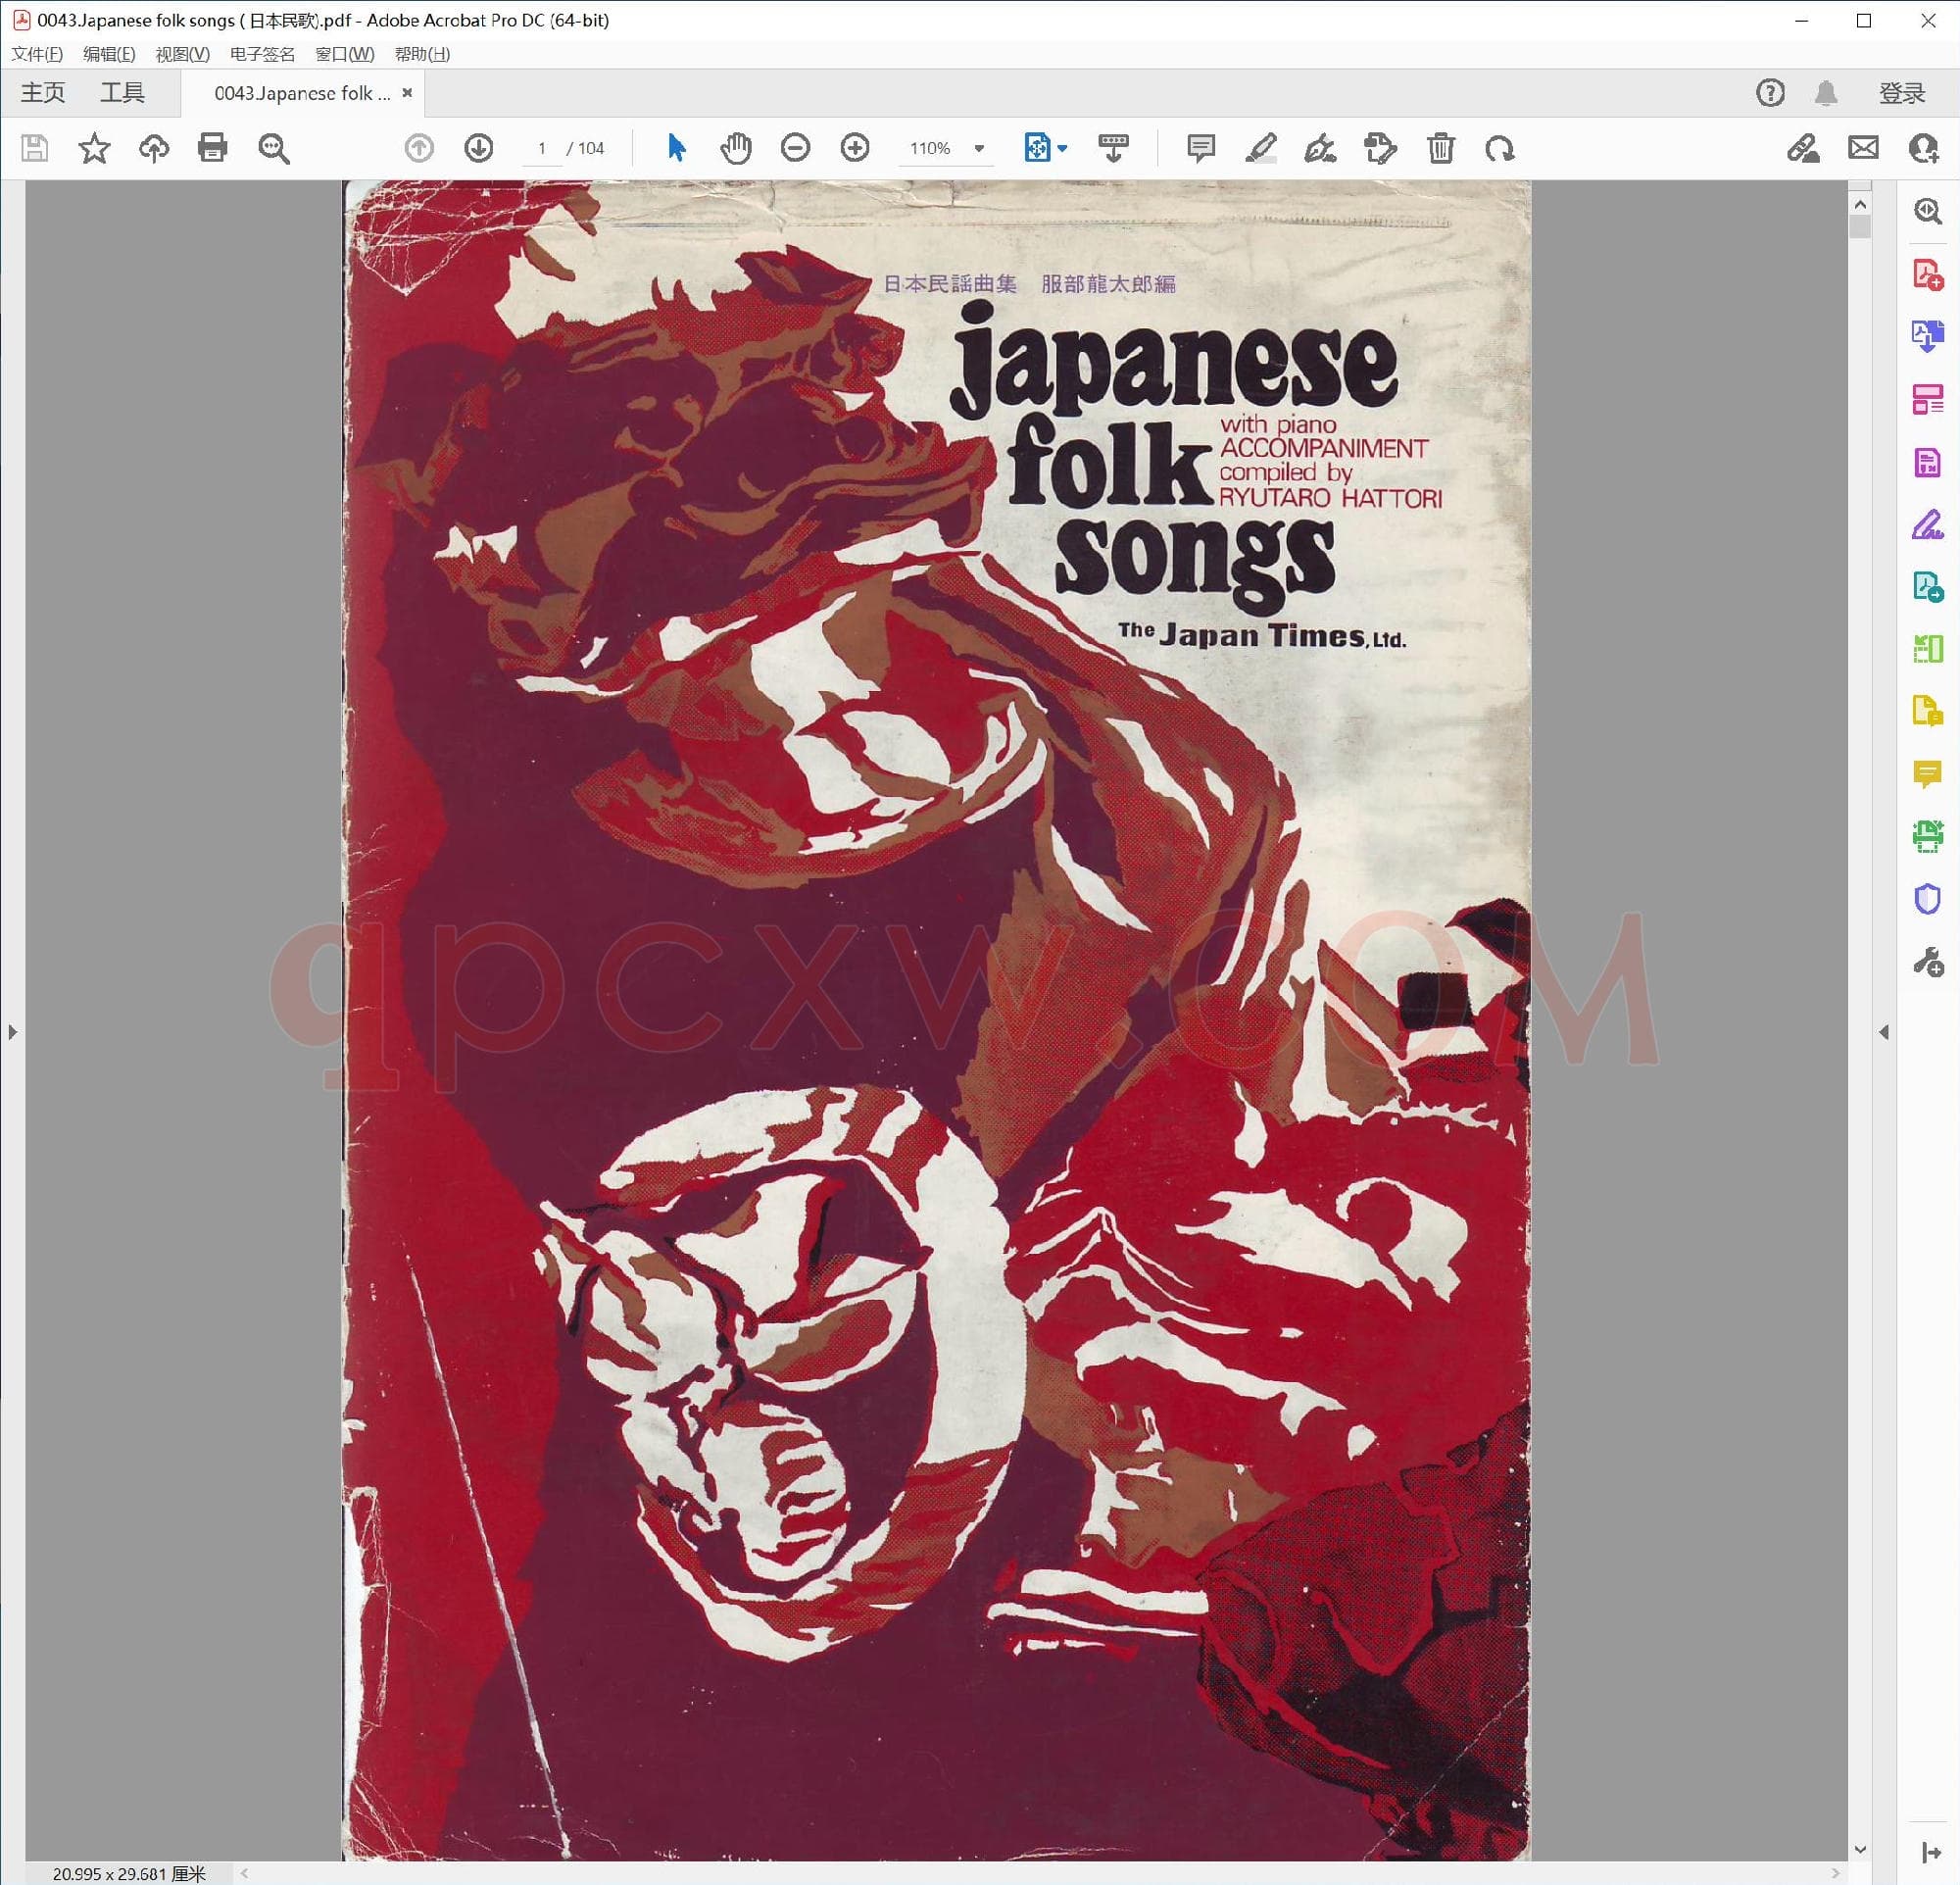
Task: Rotate page with rotate icon
Action: point(1499,148)
